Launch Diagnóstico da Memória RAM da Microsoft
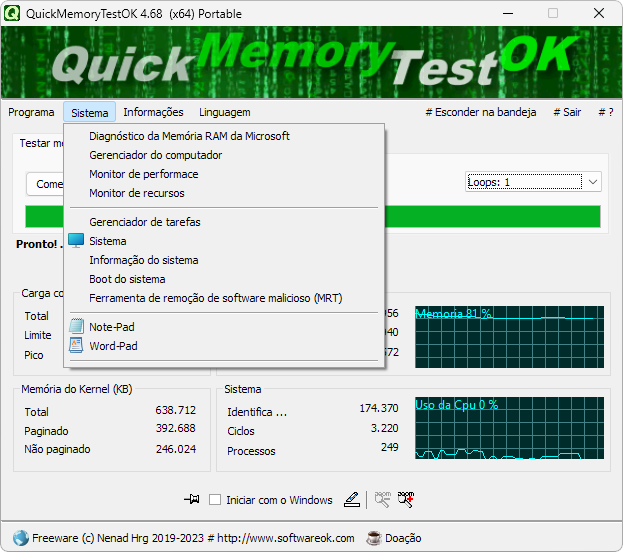 [224, 136]
